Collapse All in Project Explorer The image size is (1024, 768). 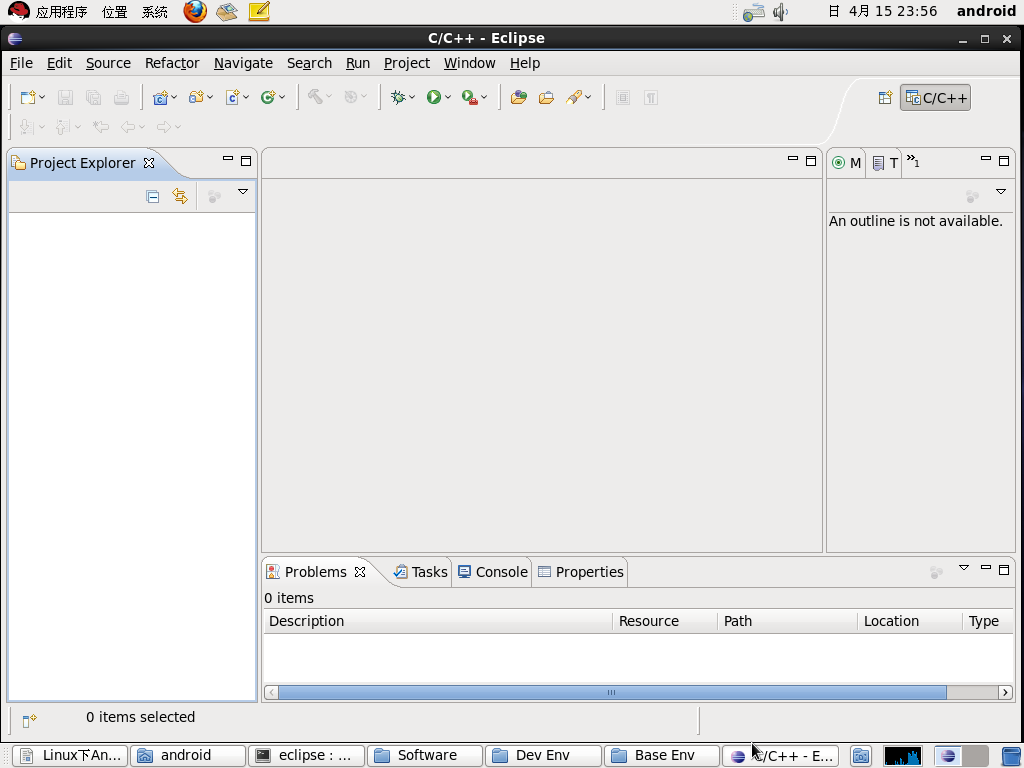[x=152, y=196]
